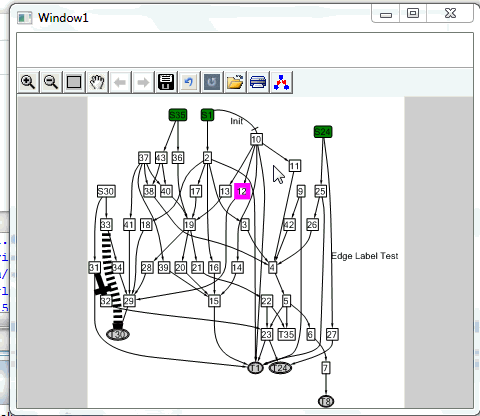
Task: Click graph node T35
Action: [286, 334]
